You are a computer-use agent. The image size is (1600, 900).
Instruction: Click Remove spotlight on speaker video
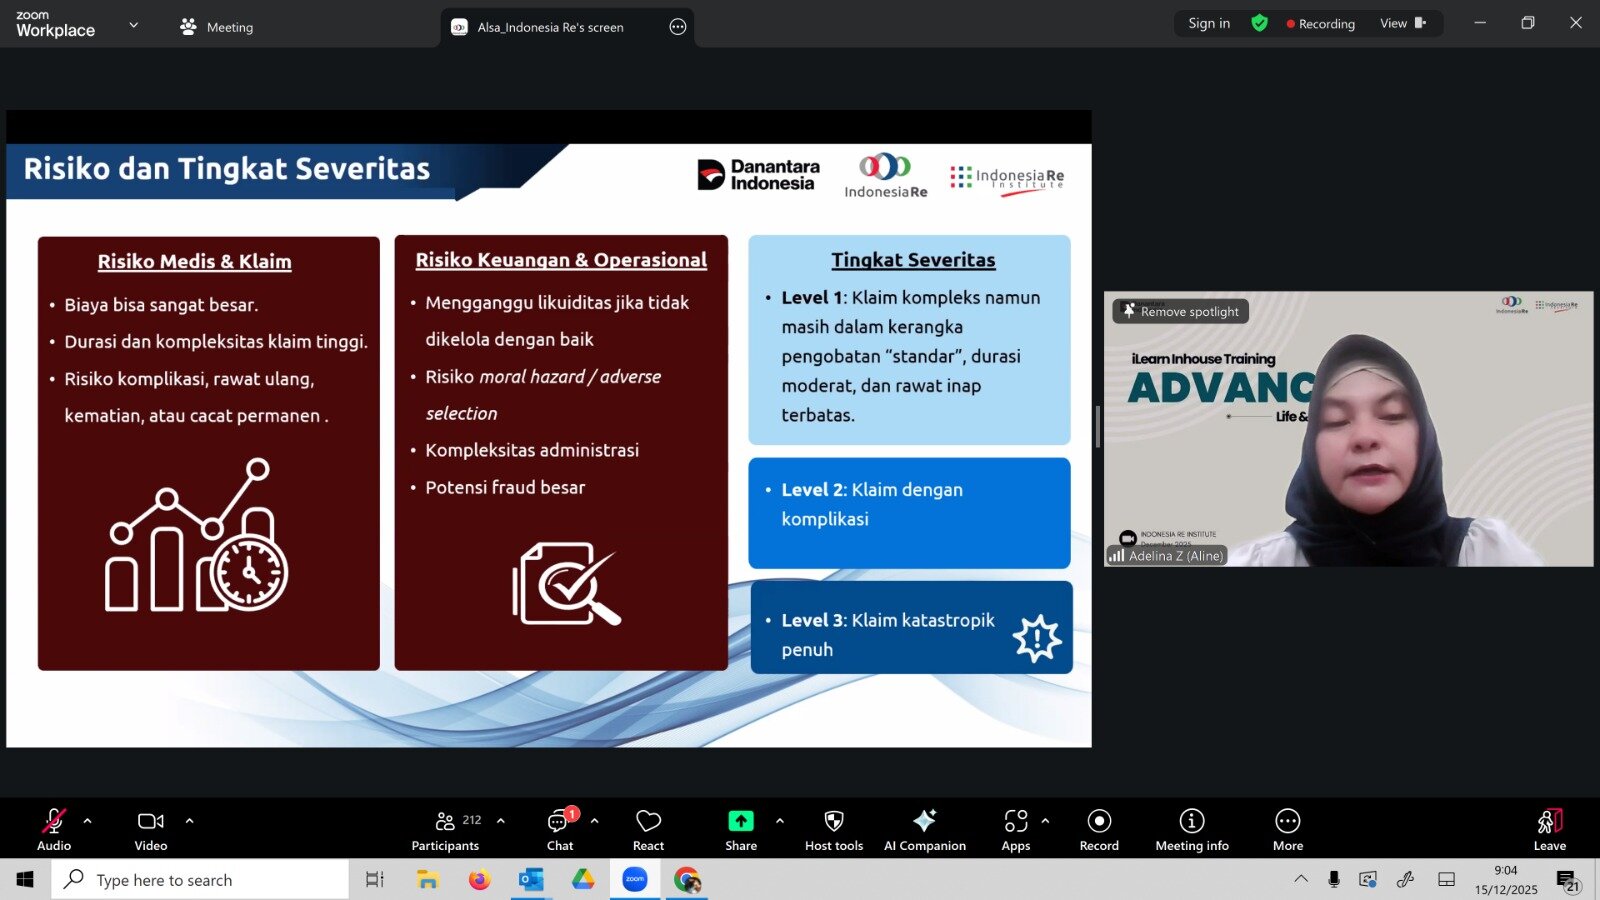[1181, 312]
